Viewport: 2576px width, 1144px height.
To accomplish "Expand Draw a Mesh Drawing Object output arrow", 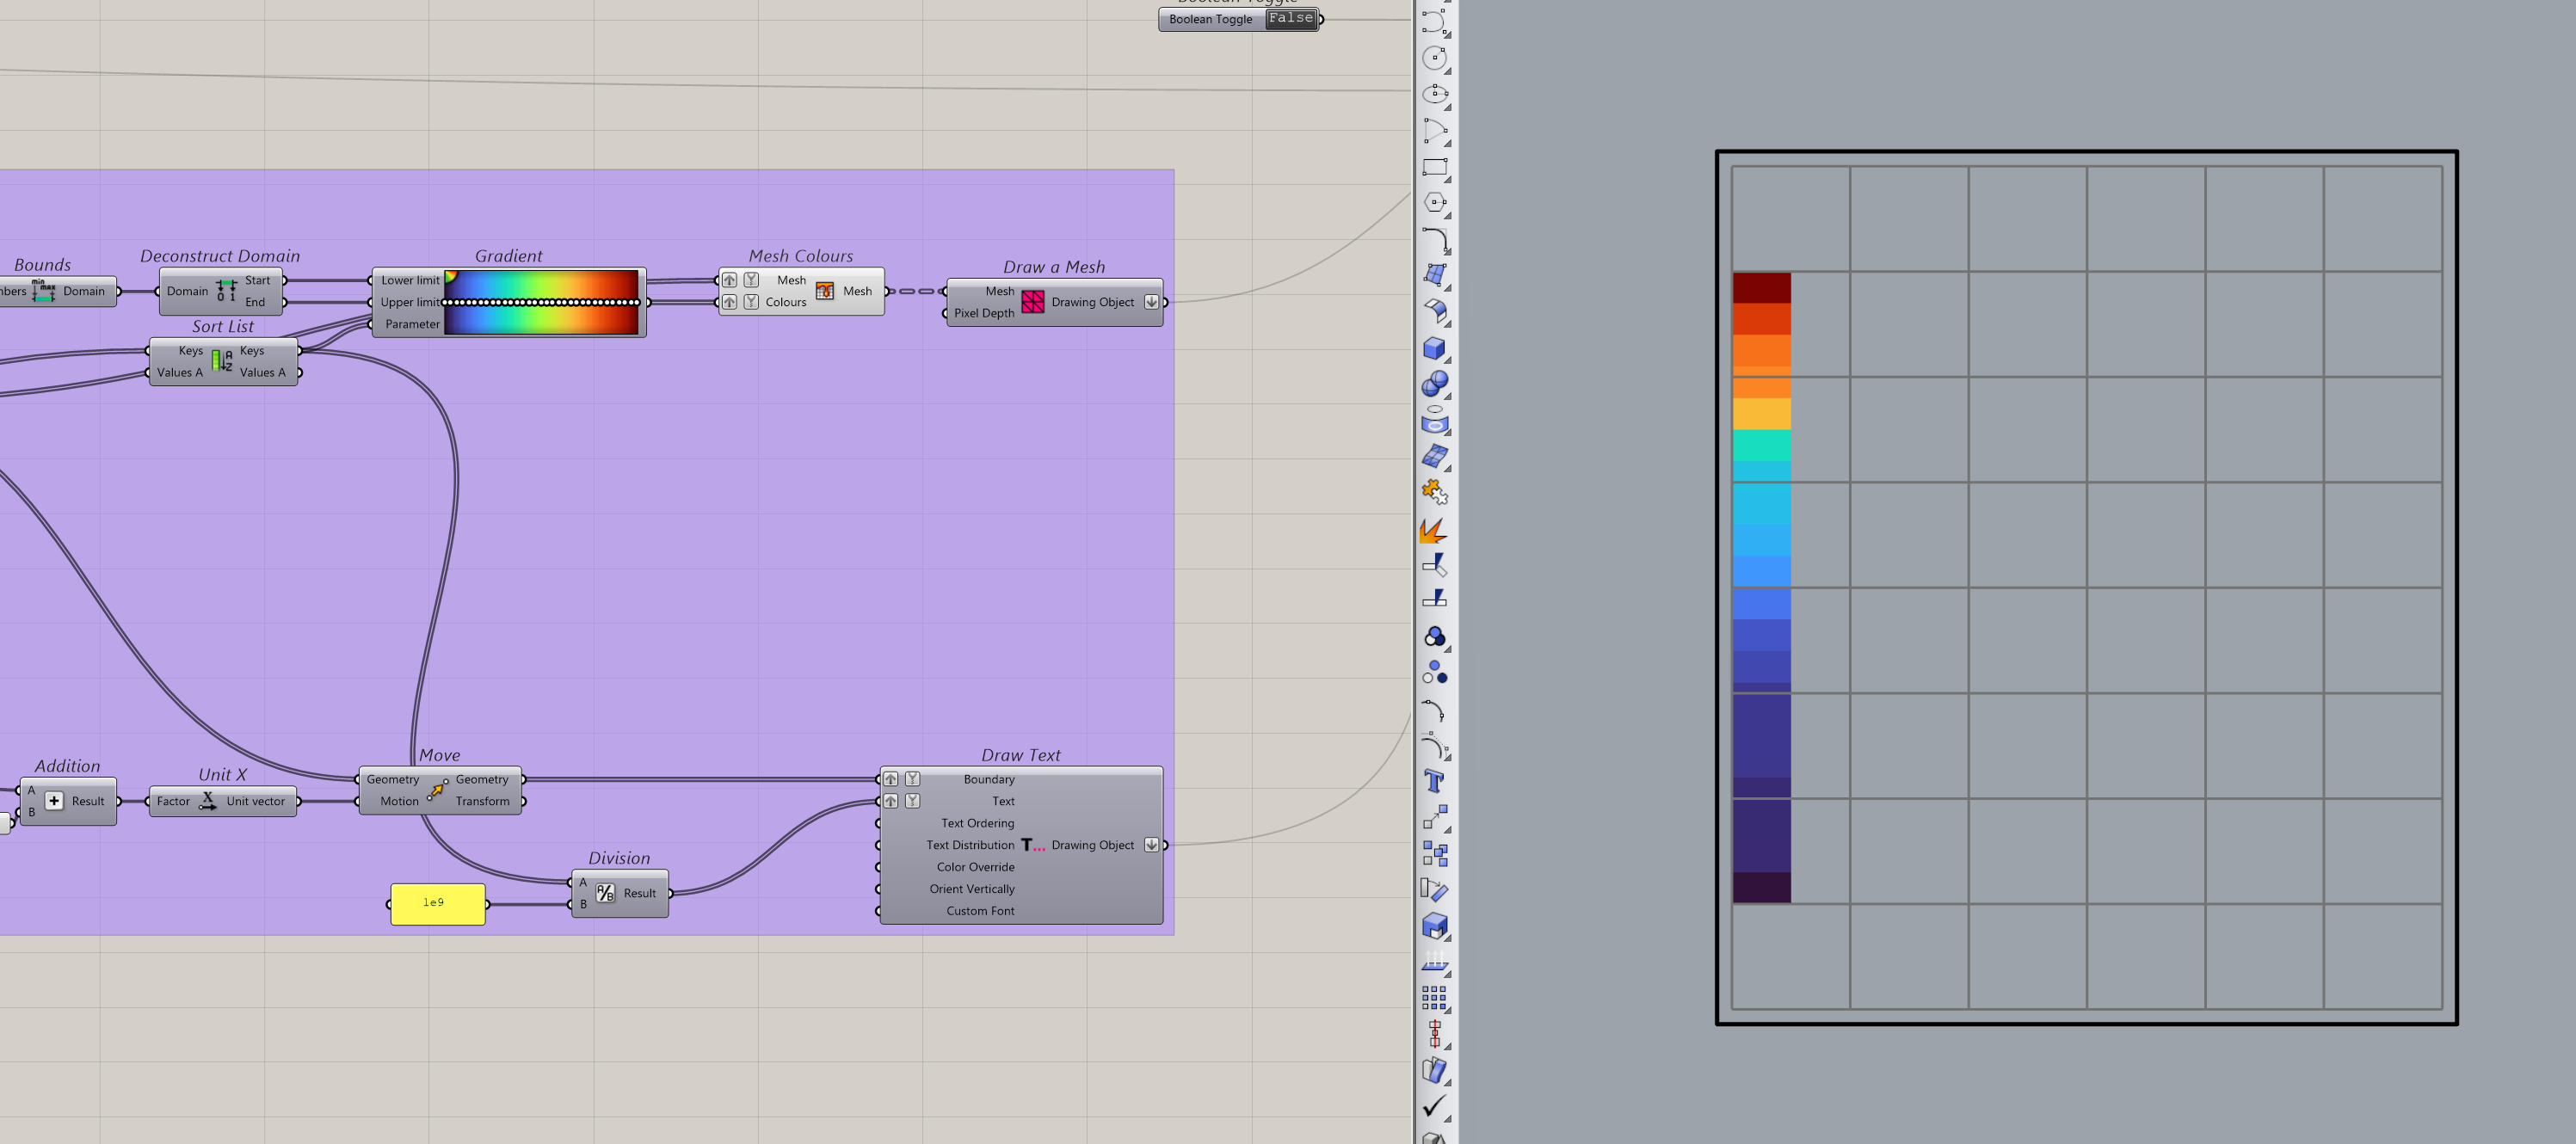I will click(1151, 302).
